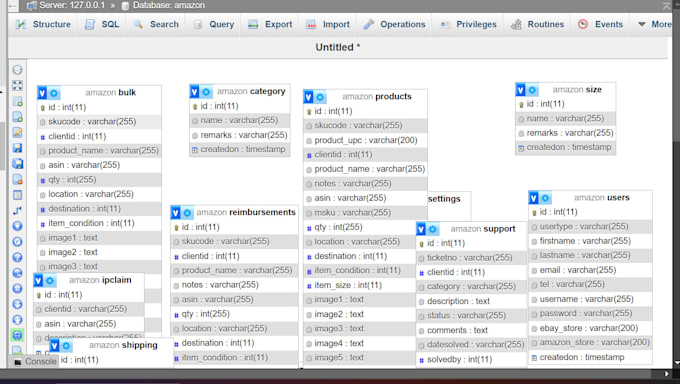The width and height of the screenshot is (680, 384).
Task: Open the edit/open page icon
Action: [17, 132]
